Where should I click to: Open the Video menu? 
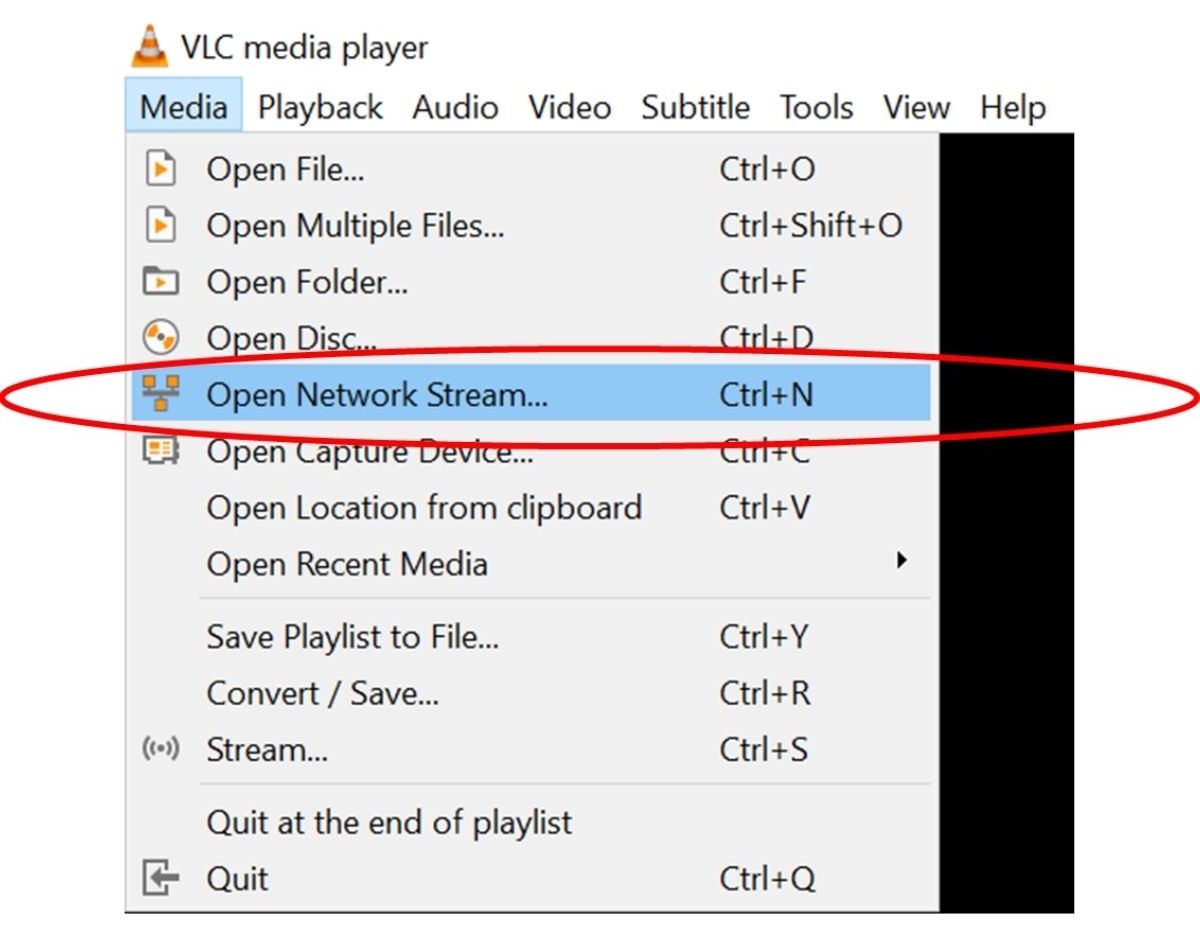click(x=570, y=107)
